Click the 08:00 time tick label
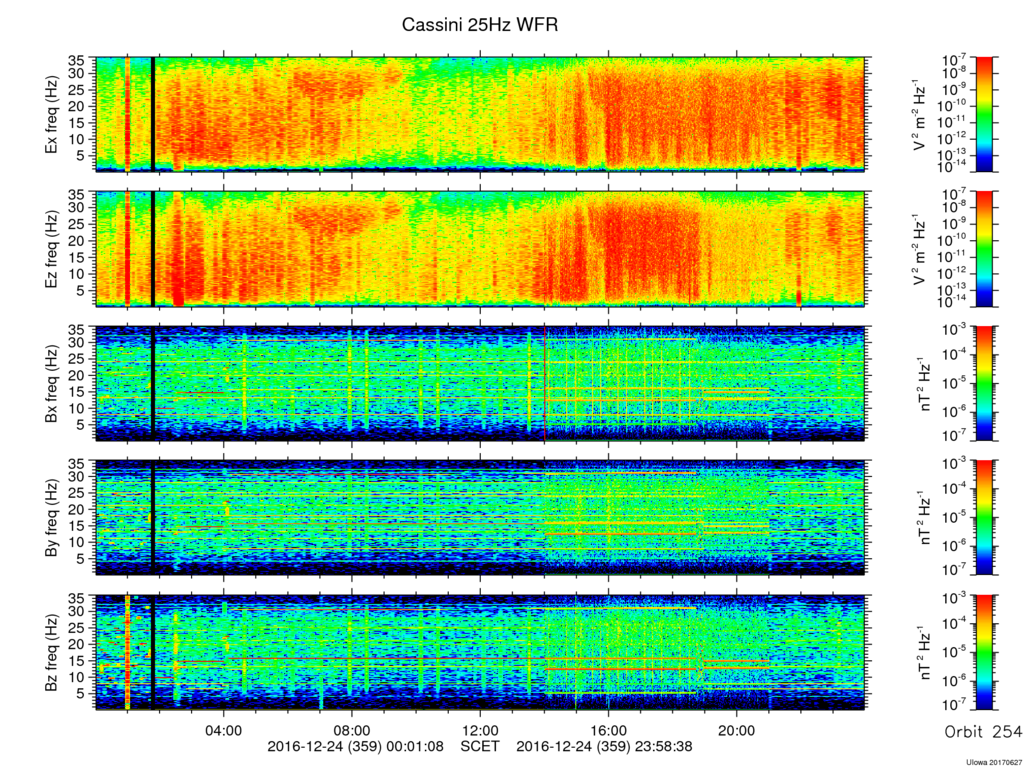This screenshot has width=1024, height=767. [x=352, y=728]
